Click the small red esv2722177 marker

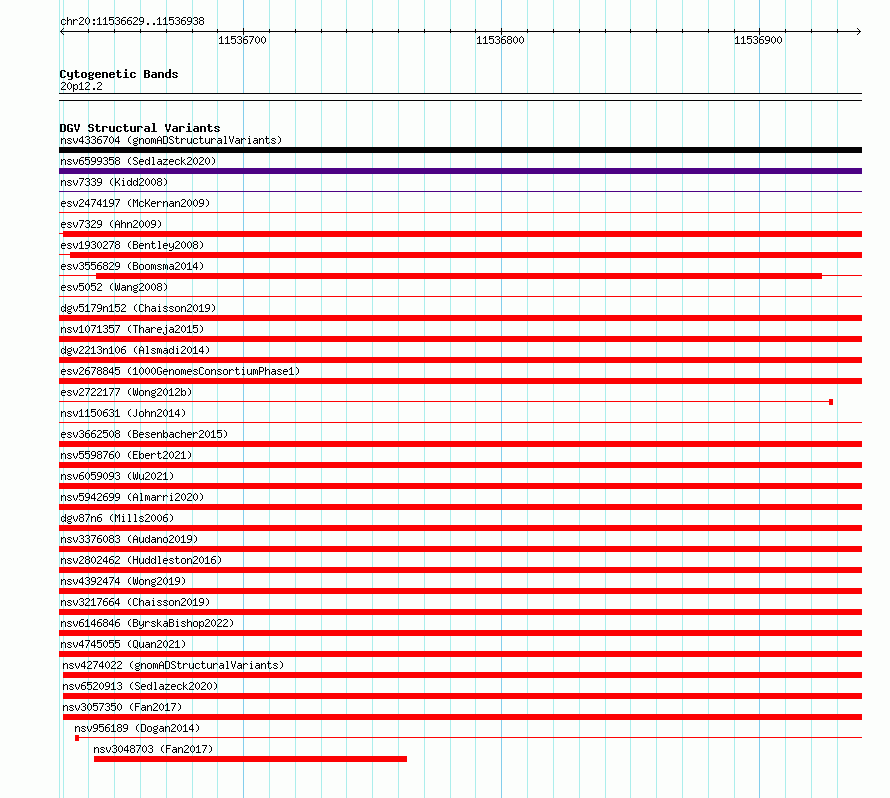[x=831, y=402]
